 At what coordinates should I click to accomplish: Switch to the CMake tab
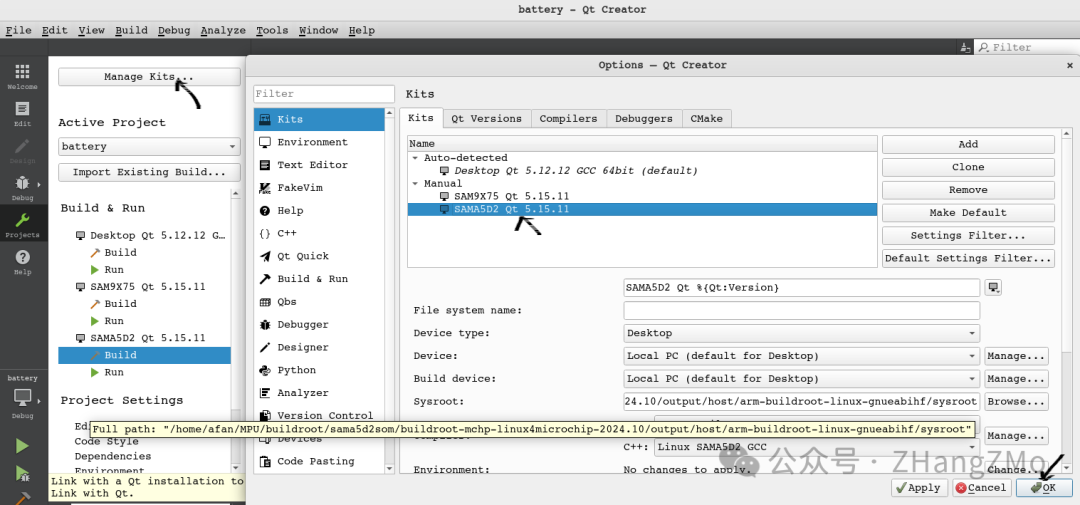pos(707,118)
